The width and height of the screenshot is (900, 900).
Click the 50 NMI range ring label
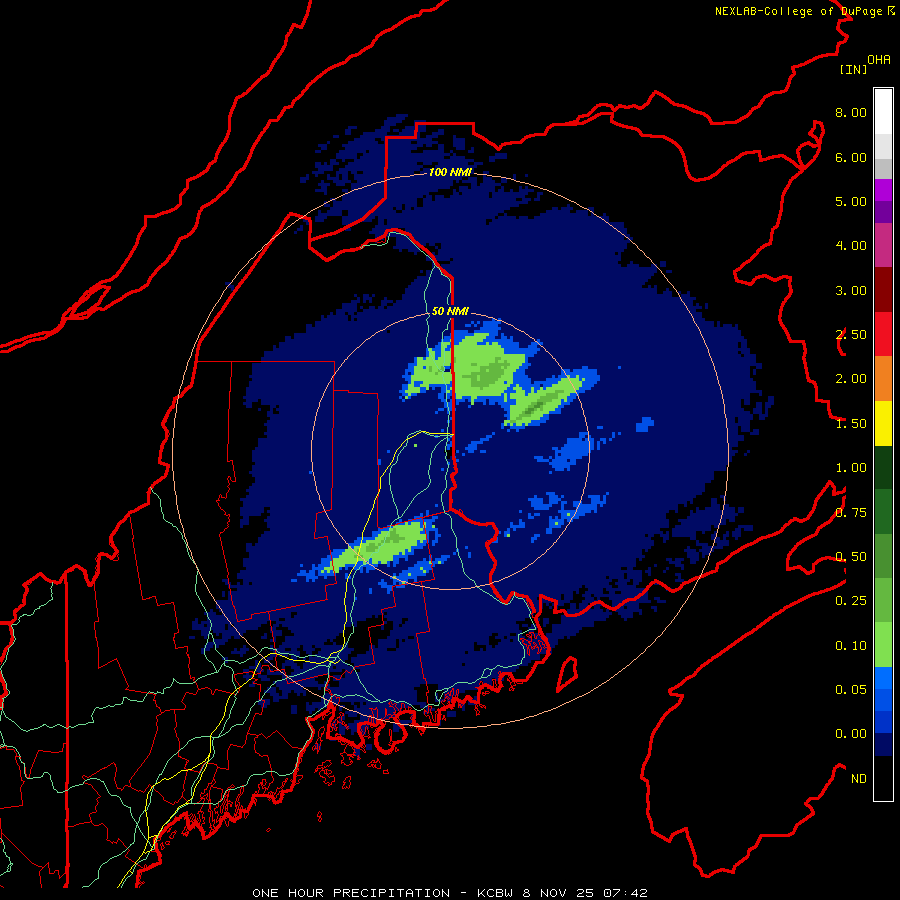pos(450,311)
